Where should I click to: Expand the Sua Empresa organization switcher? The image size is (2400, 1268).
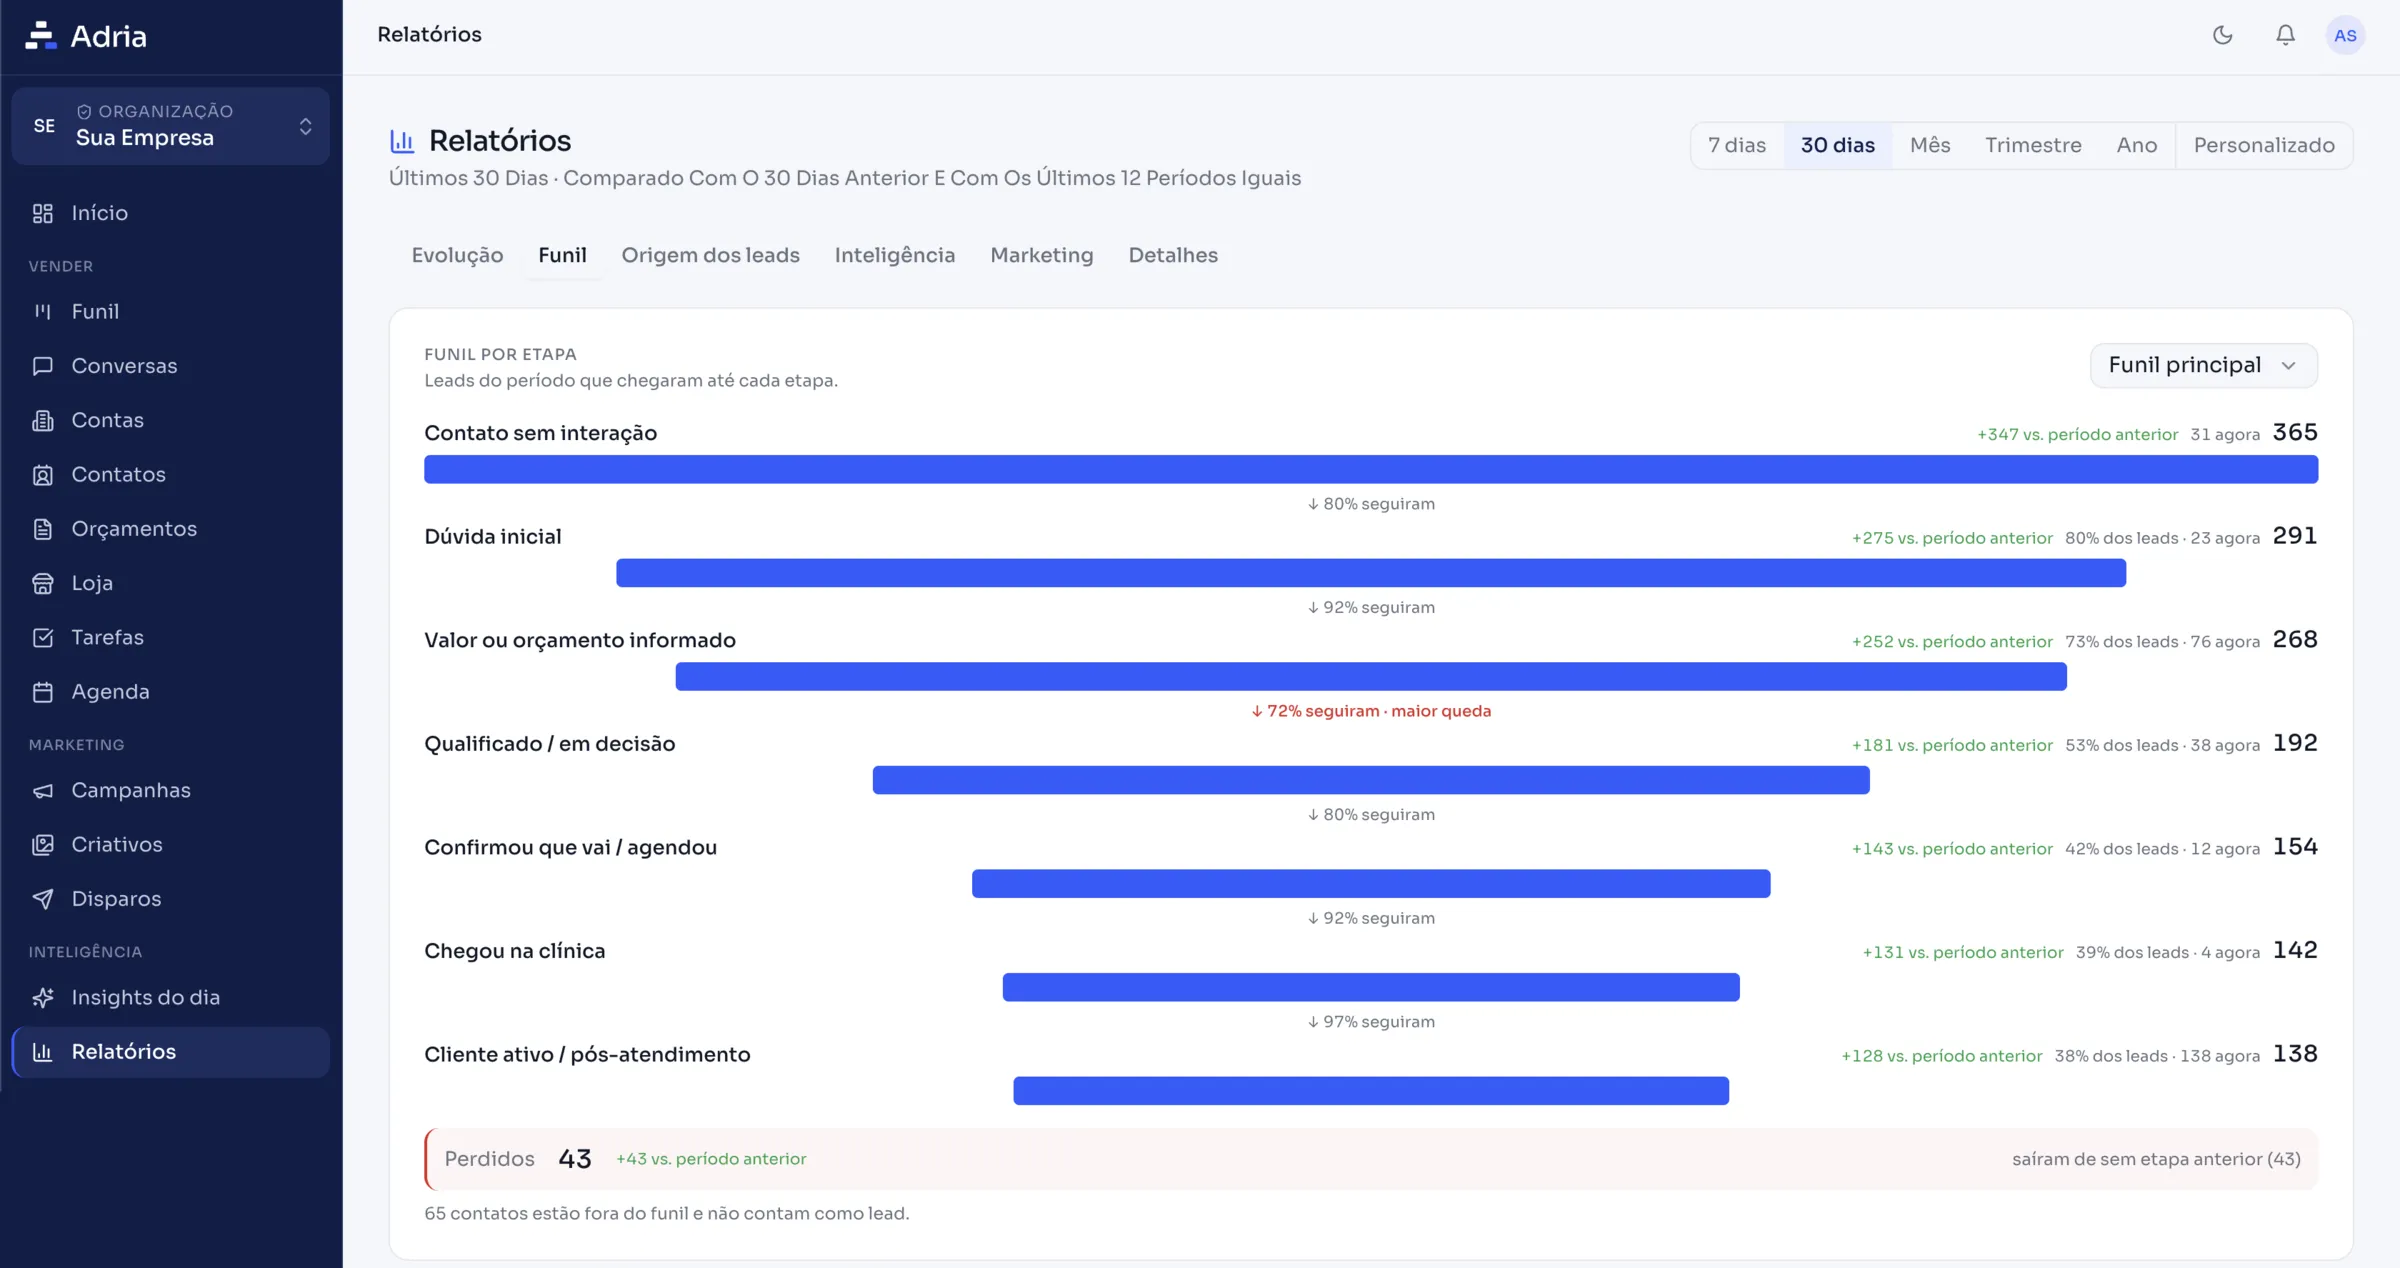coord(170,126)
